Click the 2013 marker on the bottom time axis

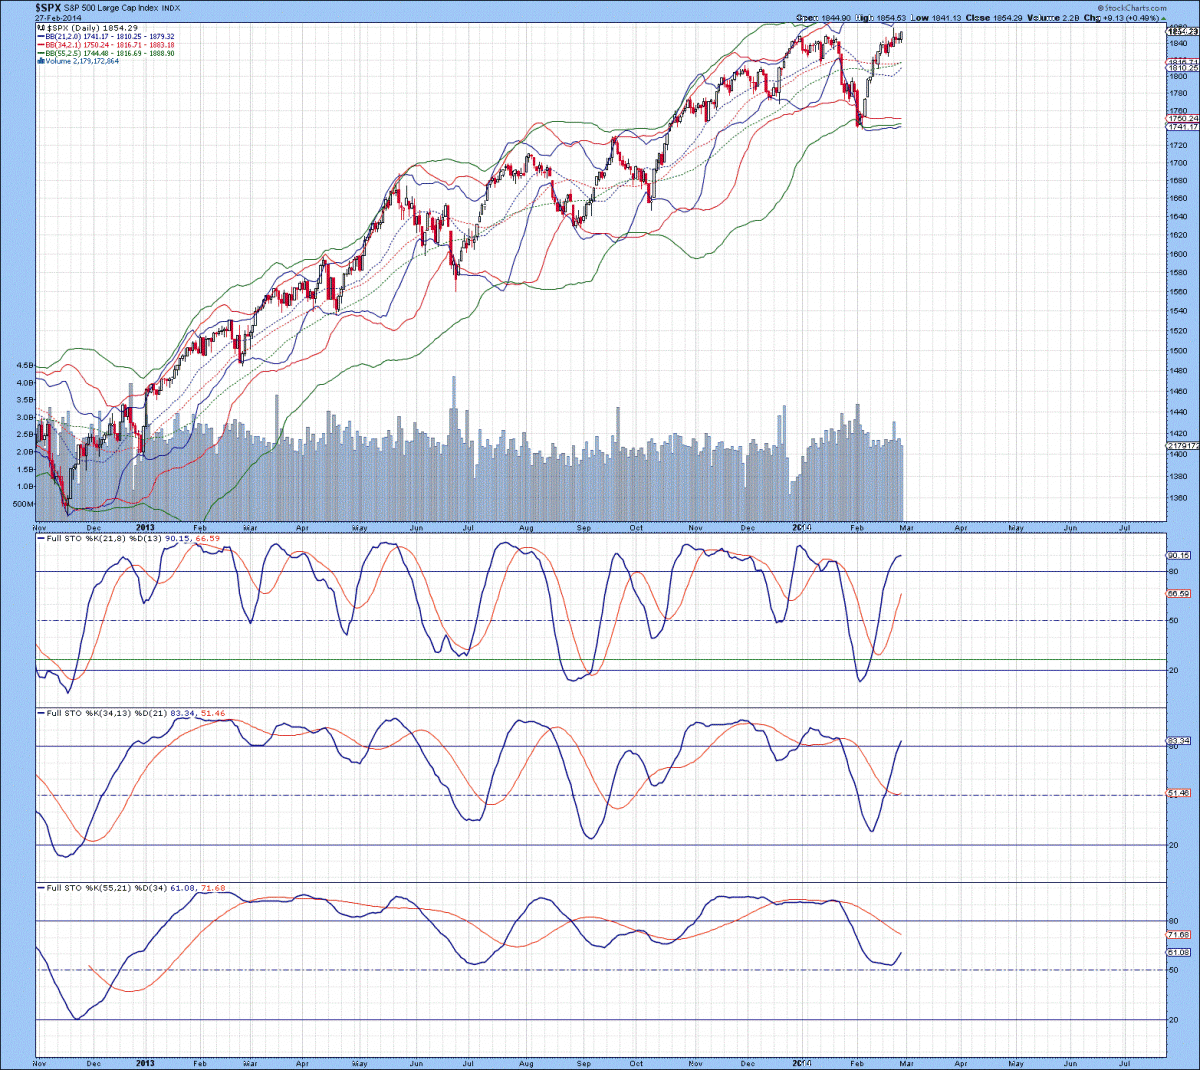pyautogui.click(x=145, y=1063)
